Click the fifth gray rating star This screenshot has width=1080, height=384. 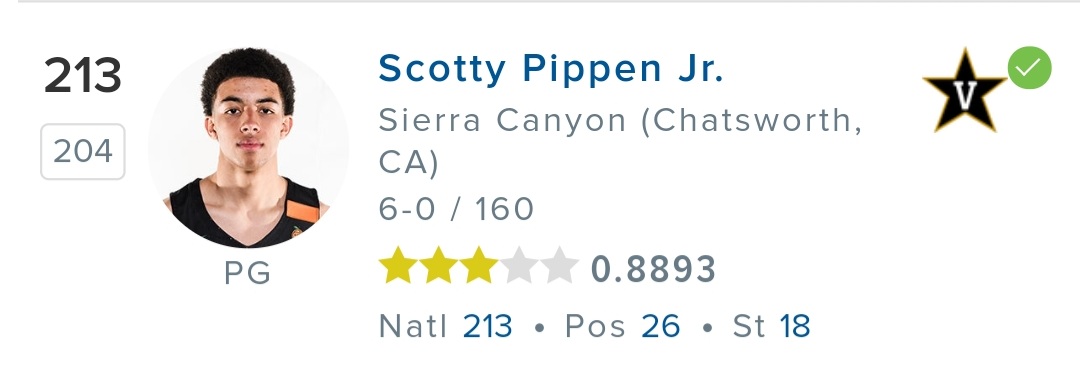pos(559,266)
